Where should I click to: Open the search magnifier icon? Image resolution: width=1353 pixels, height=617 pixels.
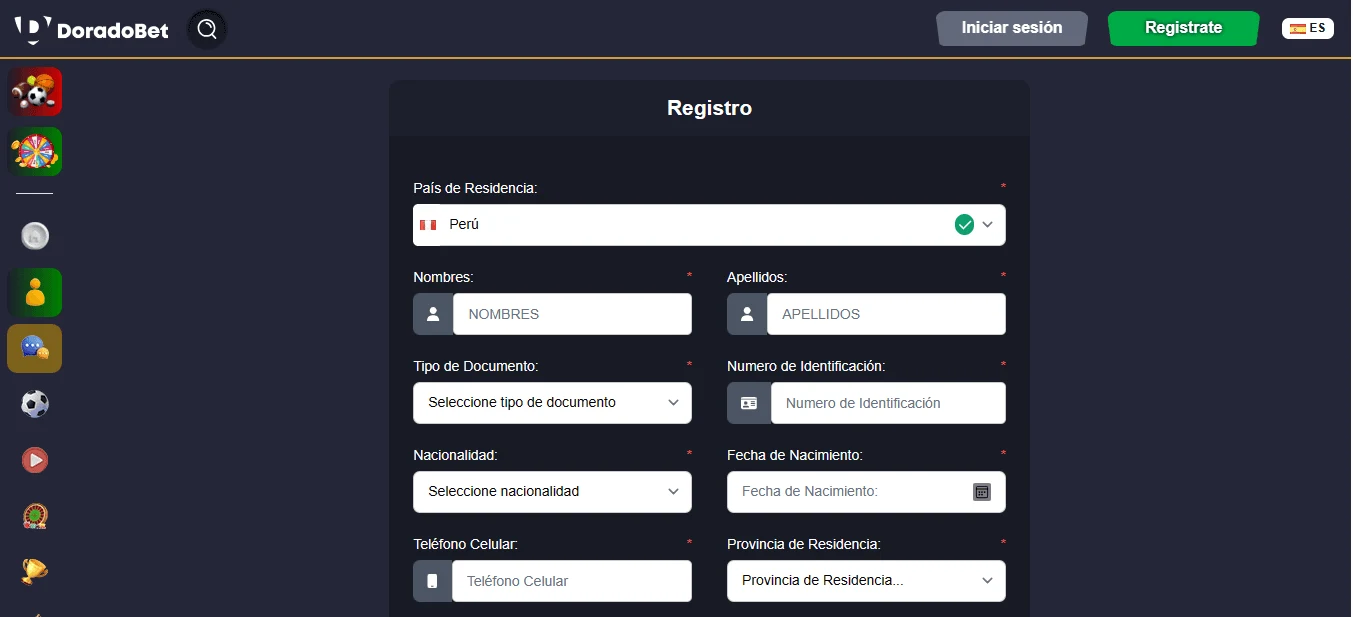click(207, 29)
